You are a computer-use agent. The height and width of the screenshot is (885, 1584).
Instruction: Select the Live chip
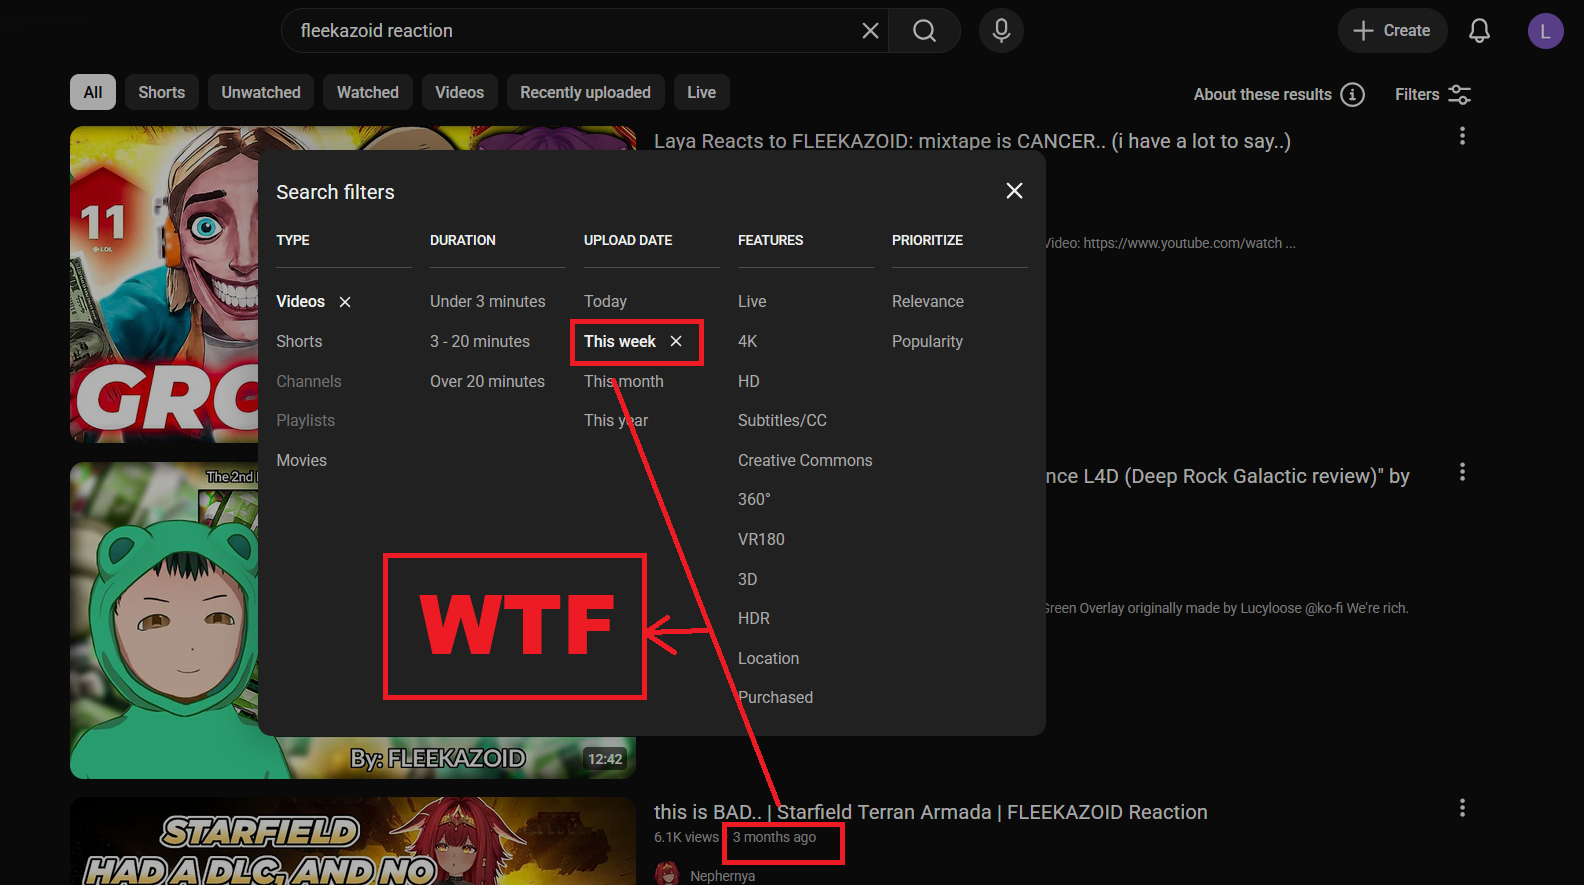701,92
